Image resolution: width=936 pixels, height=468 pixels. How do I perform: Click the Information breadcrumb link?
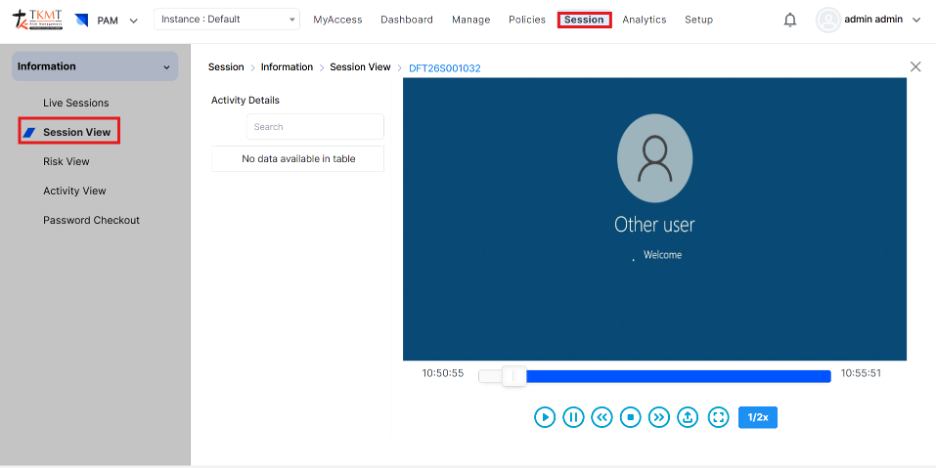(x=287, y=67)
